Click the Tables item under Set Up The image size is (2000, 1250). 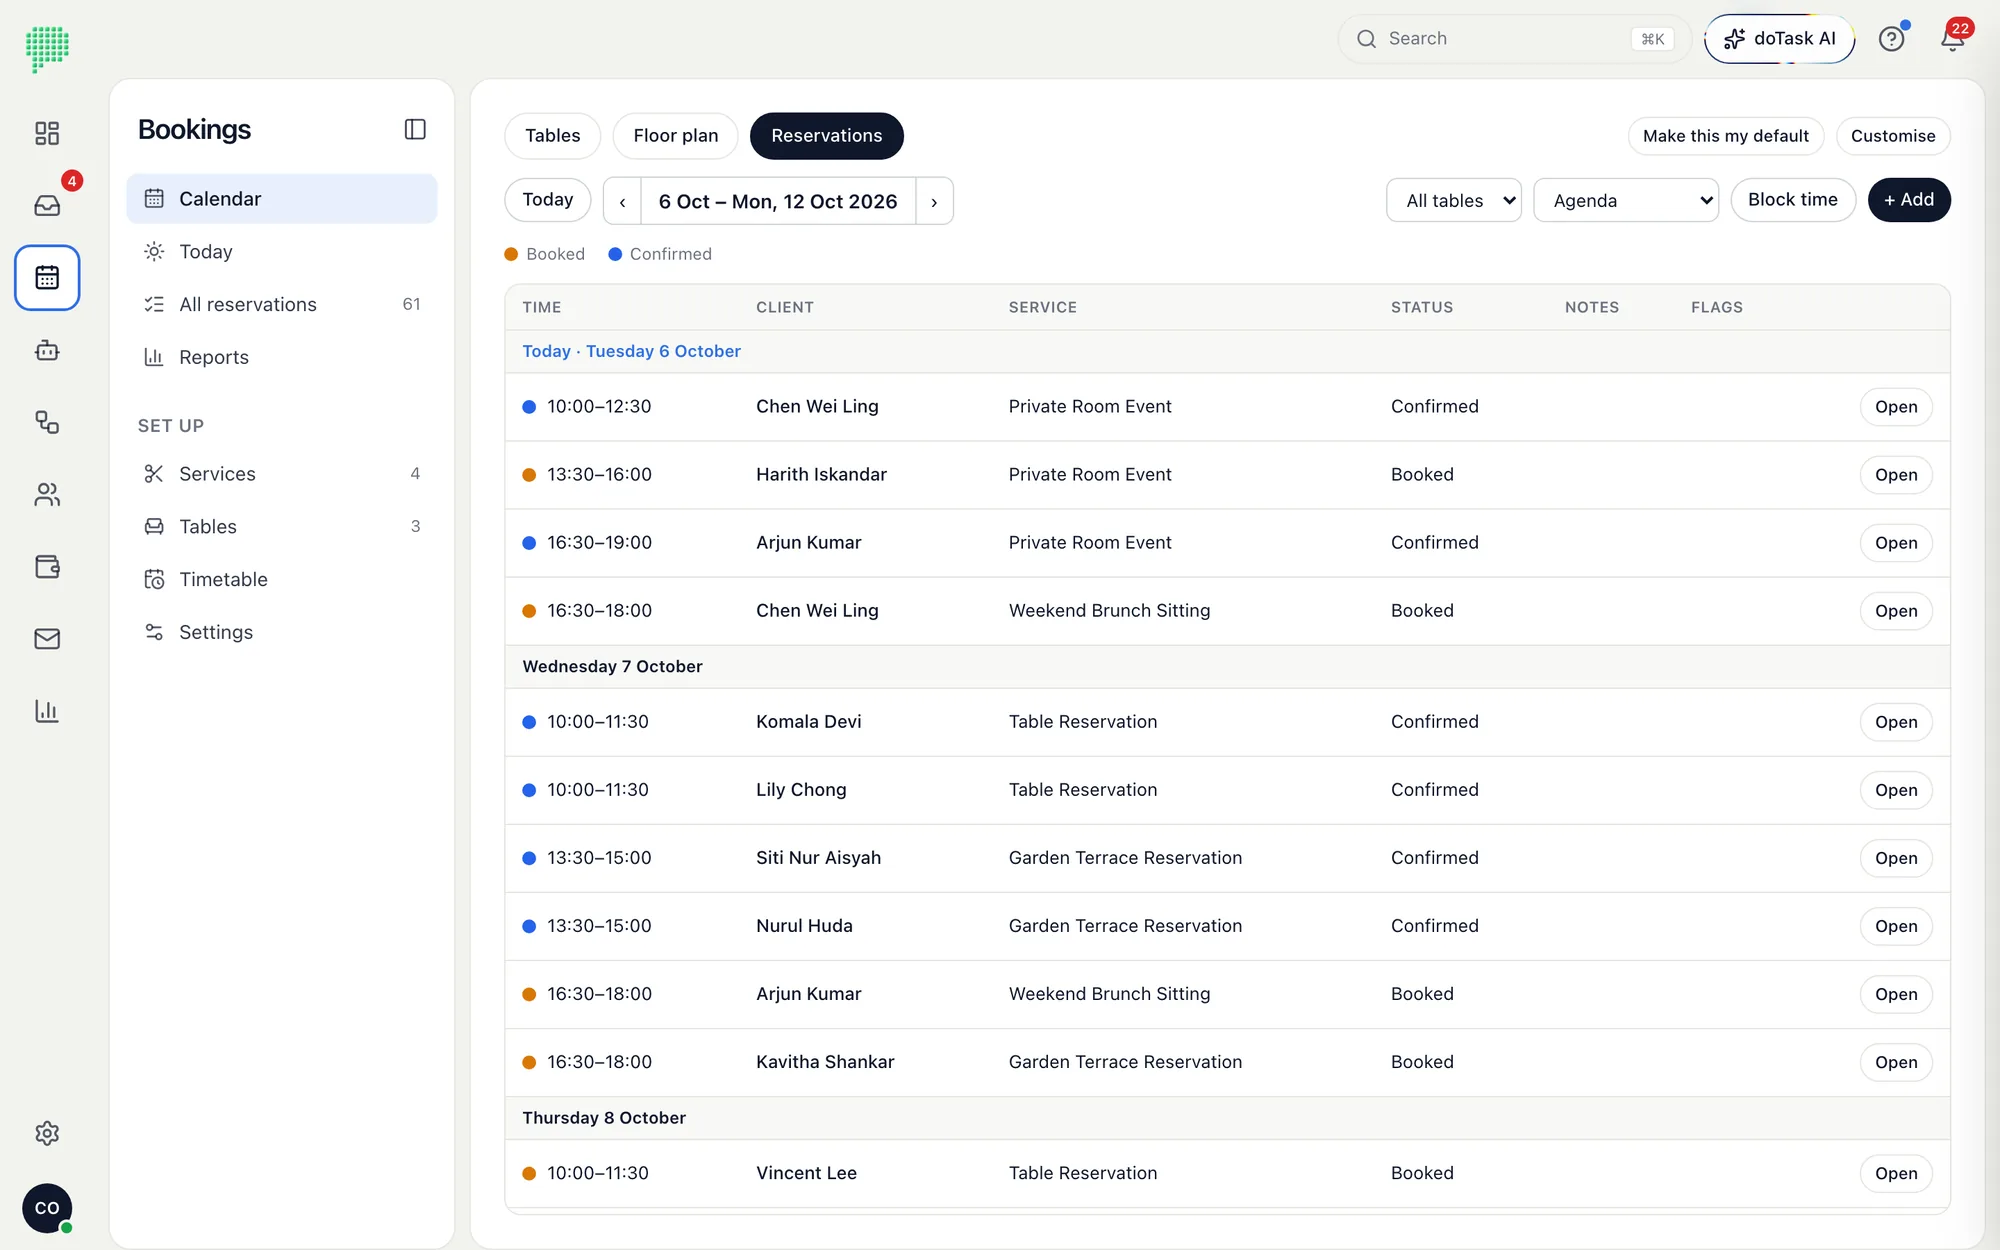click(282, 527)
